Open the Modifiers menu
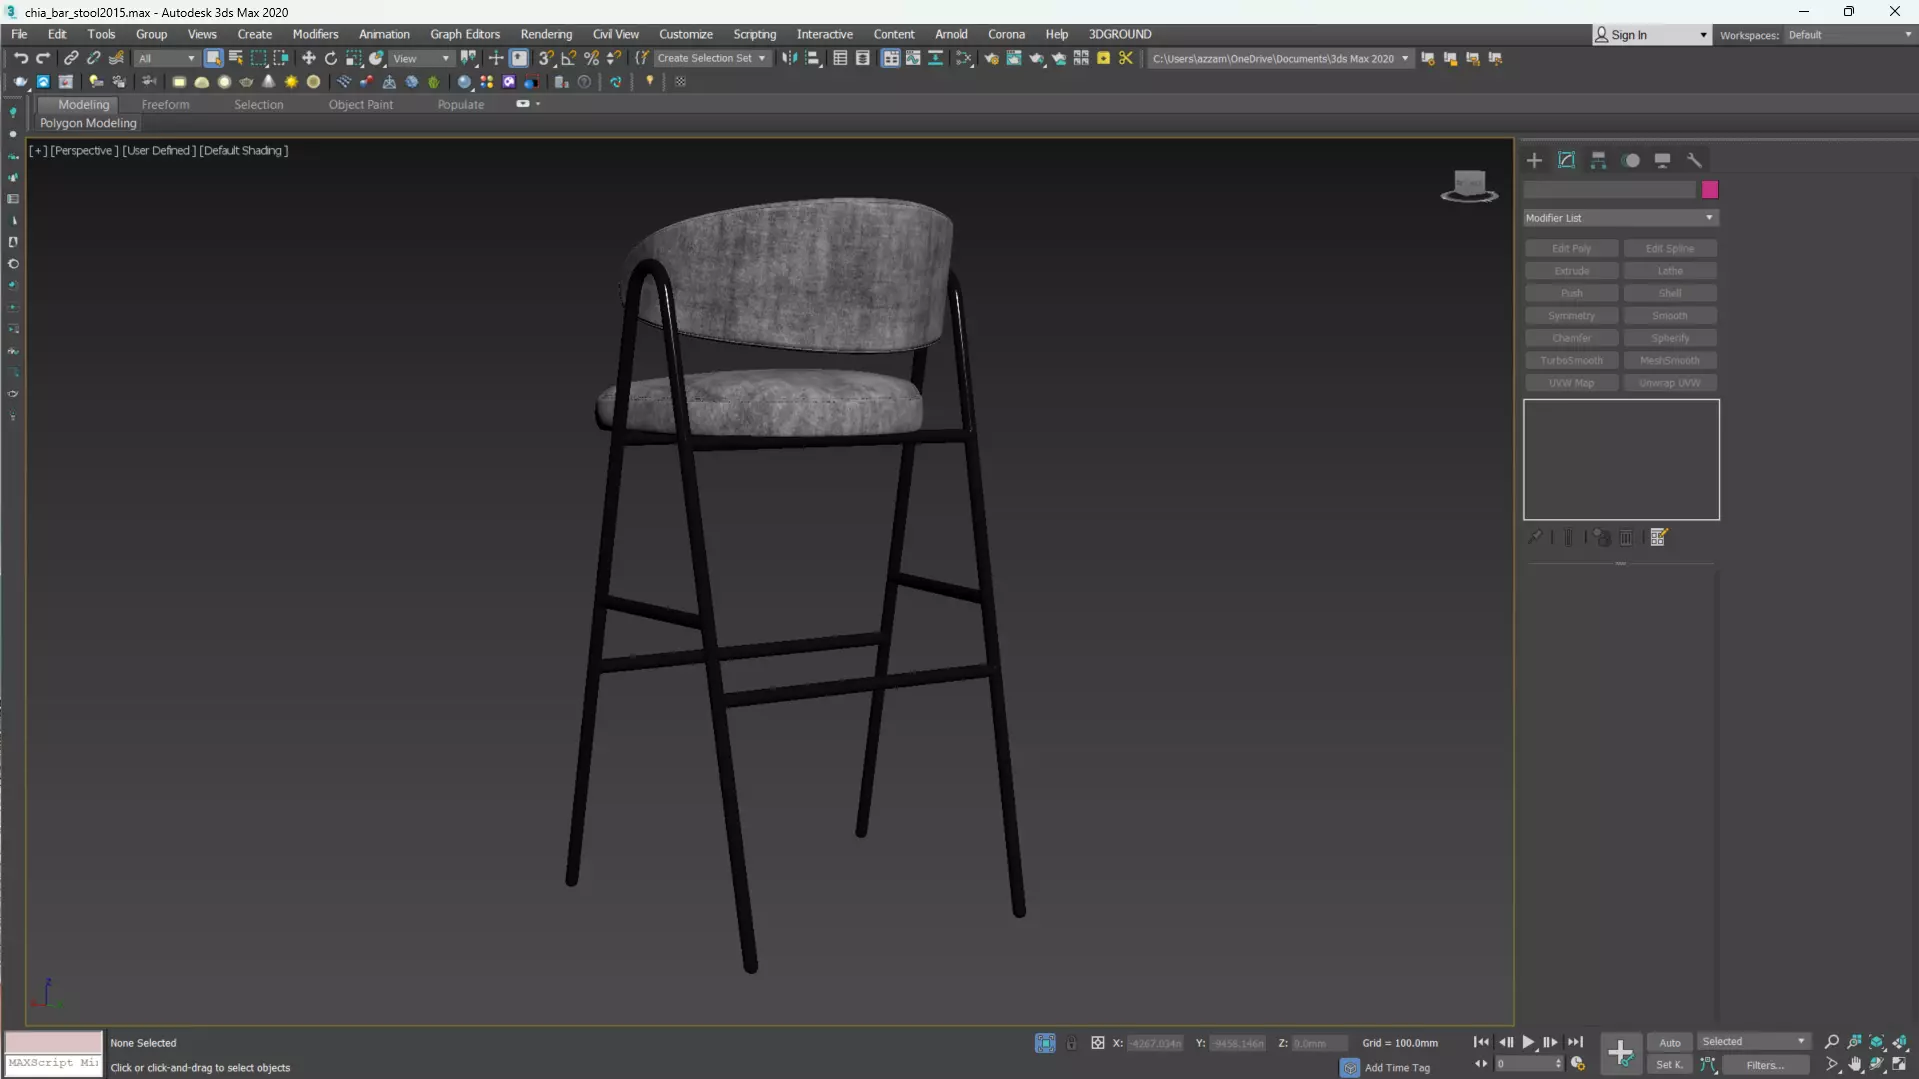1919x1079 pixels. [x=315, y=34]
